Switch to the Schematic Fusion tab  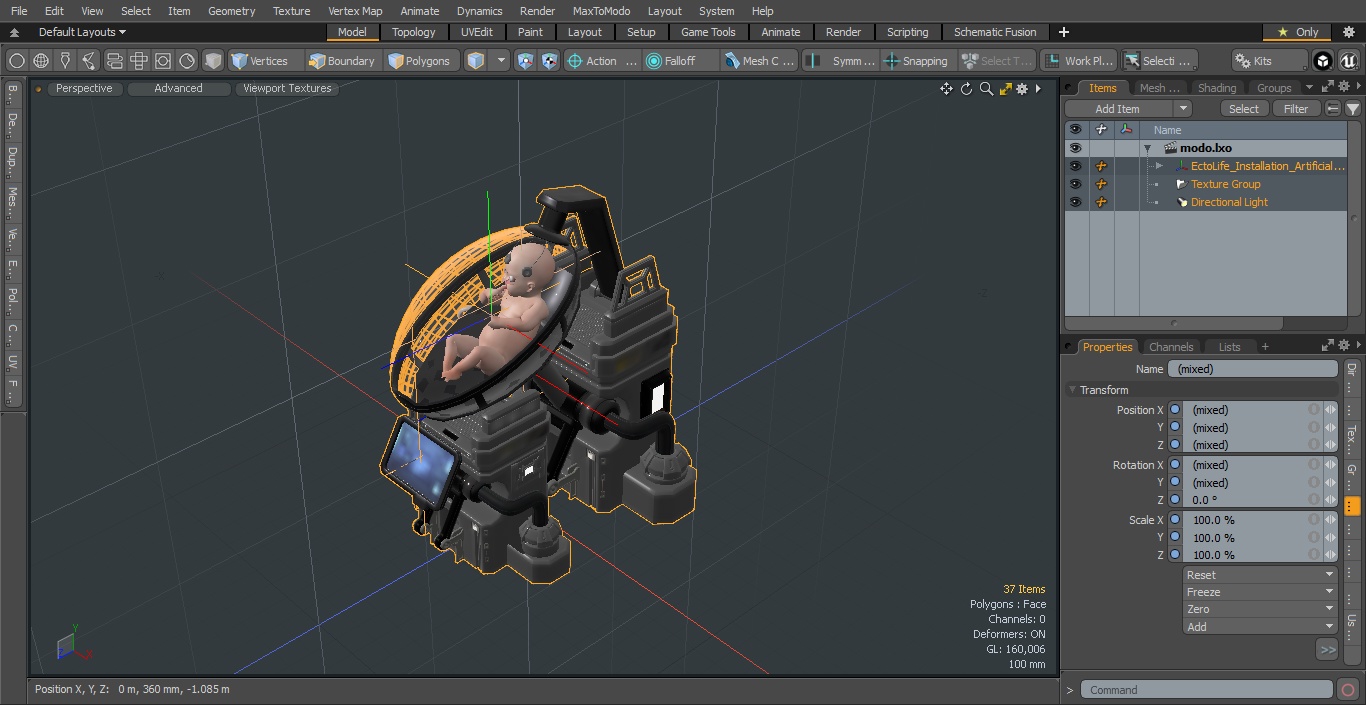click(x=995, y=32)
